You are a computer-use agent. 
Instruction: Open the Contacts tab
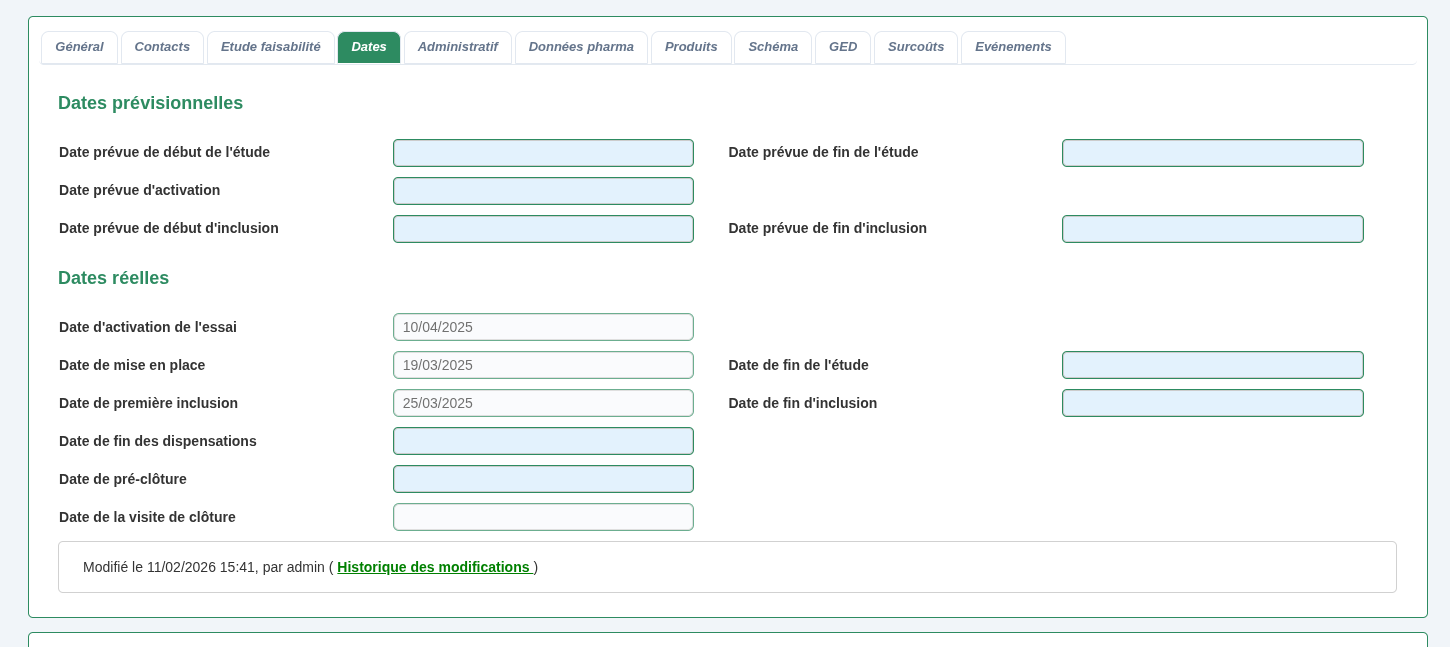point(162,47)
